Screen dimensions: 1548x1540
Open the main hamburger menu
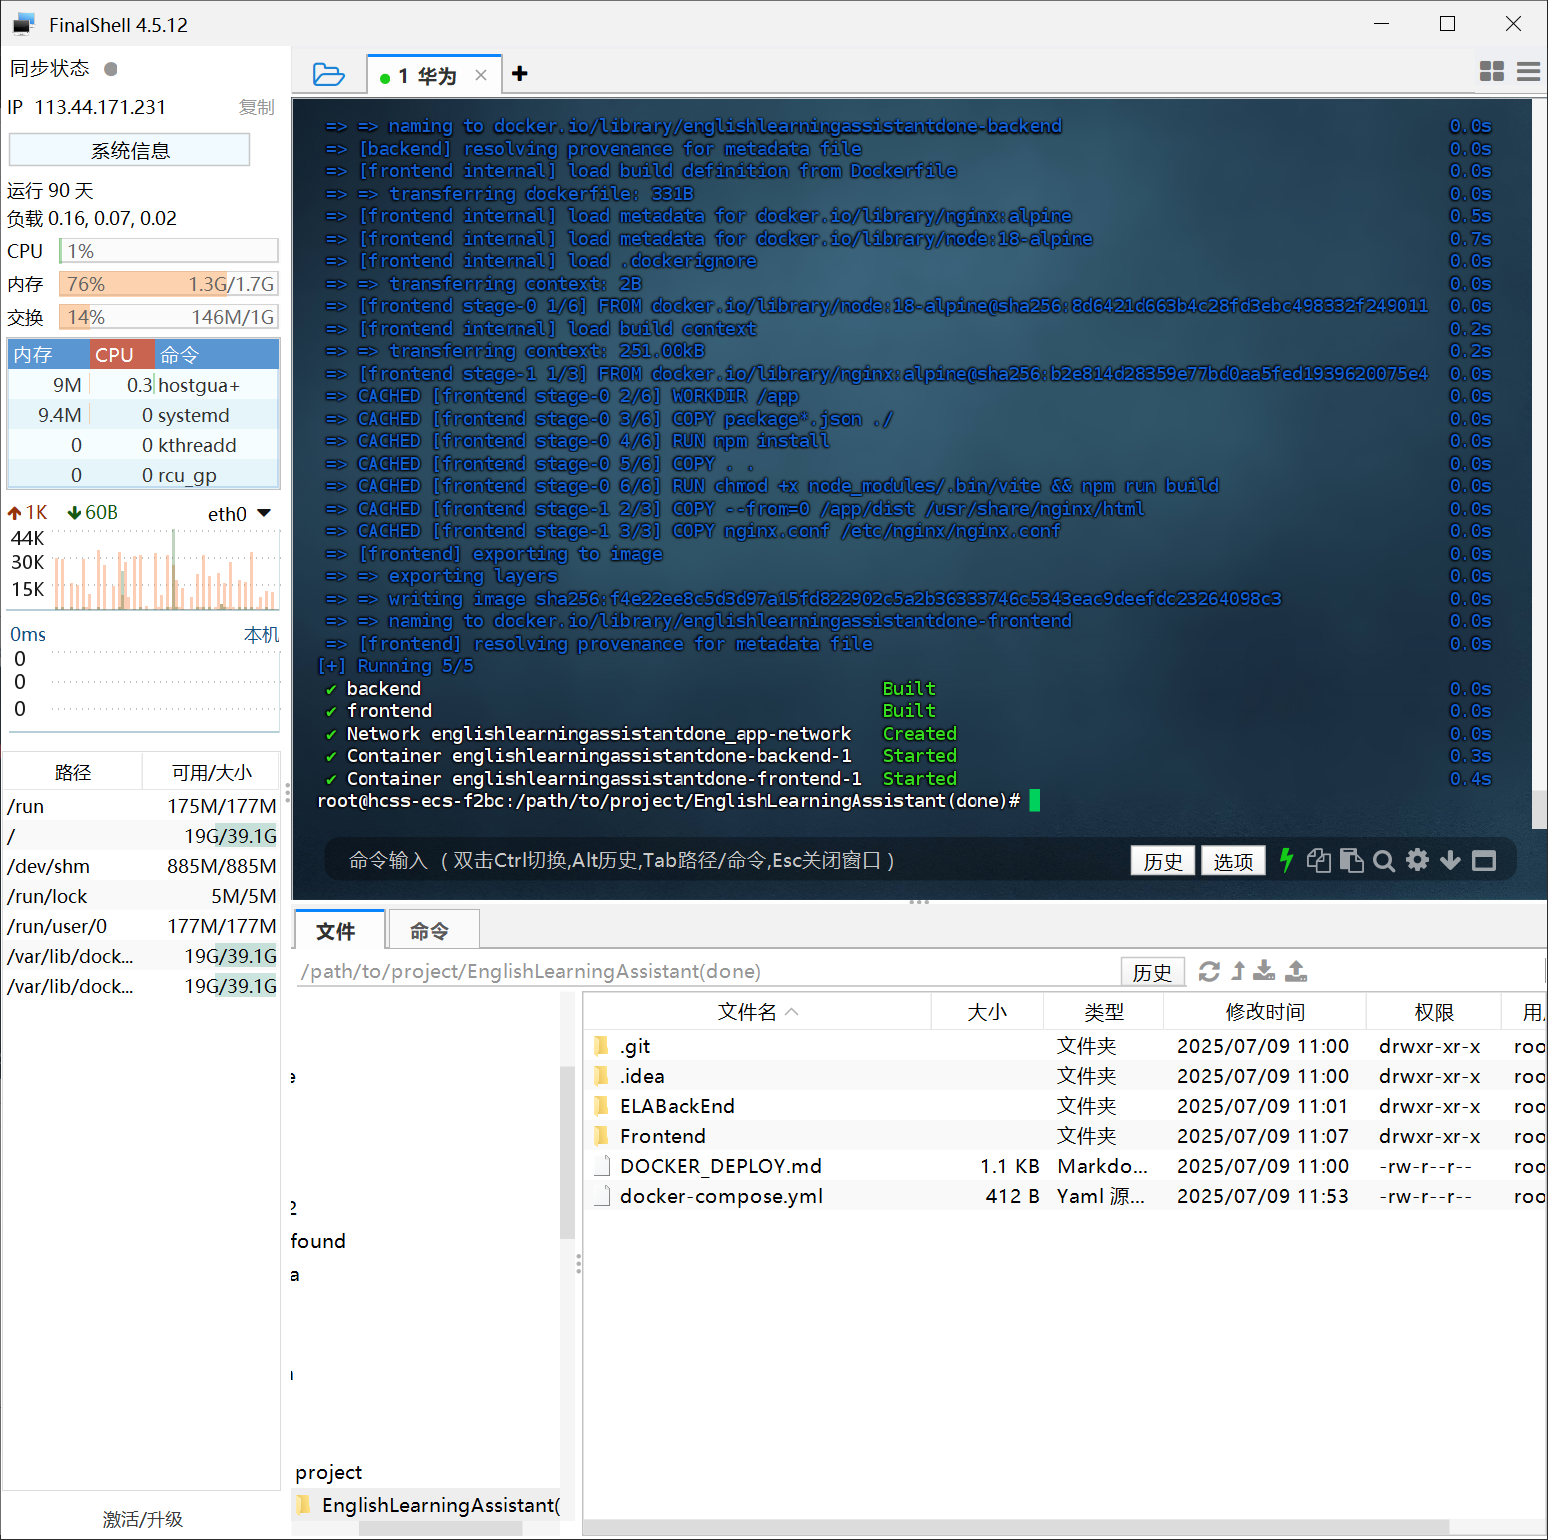(1528, 71)
